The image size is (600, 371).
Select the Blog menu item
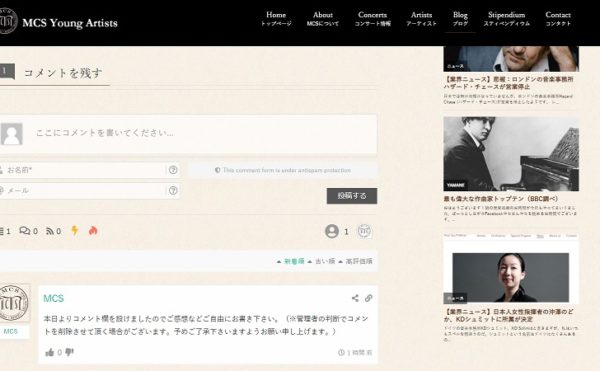[460, 19]
